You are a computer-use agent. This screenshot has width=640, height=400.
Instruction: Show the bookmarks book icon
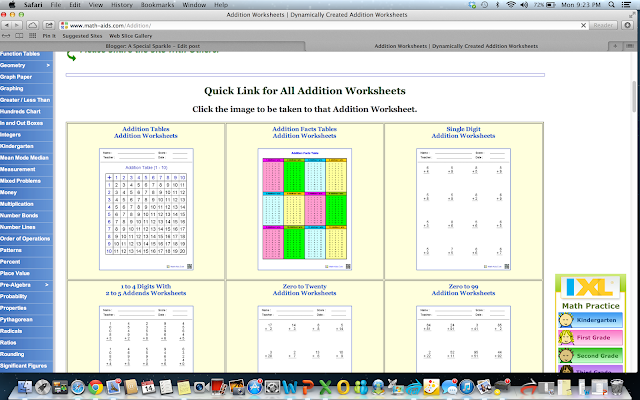19,36
